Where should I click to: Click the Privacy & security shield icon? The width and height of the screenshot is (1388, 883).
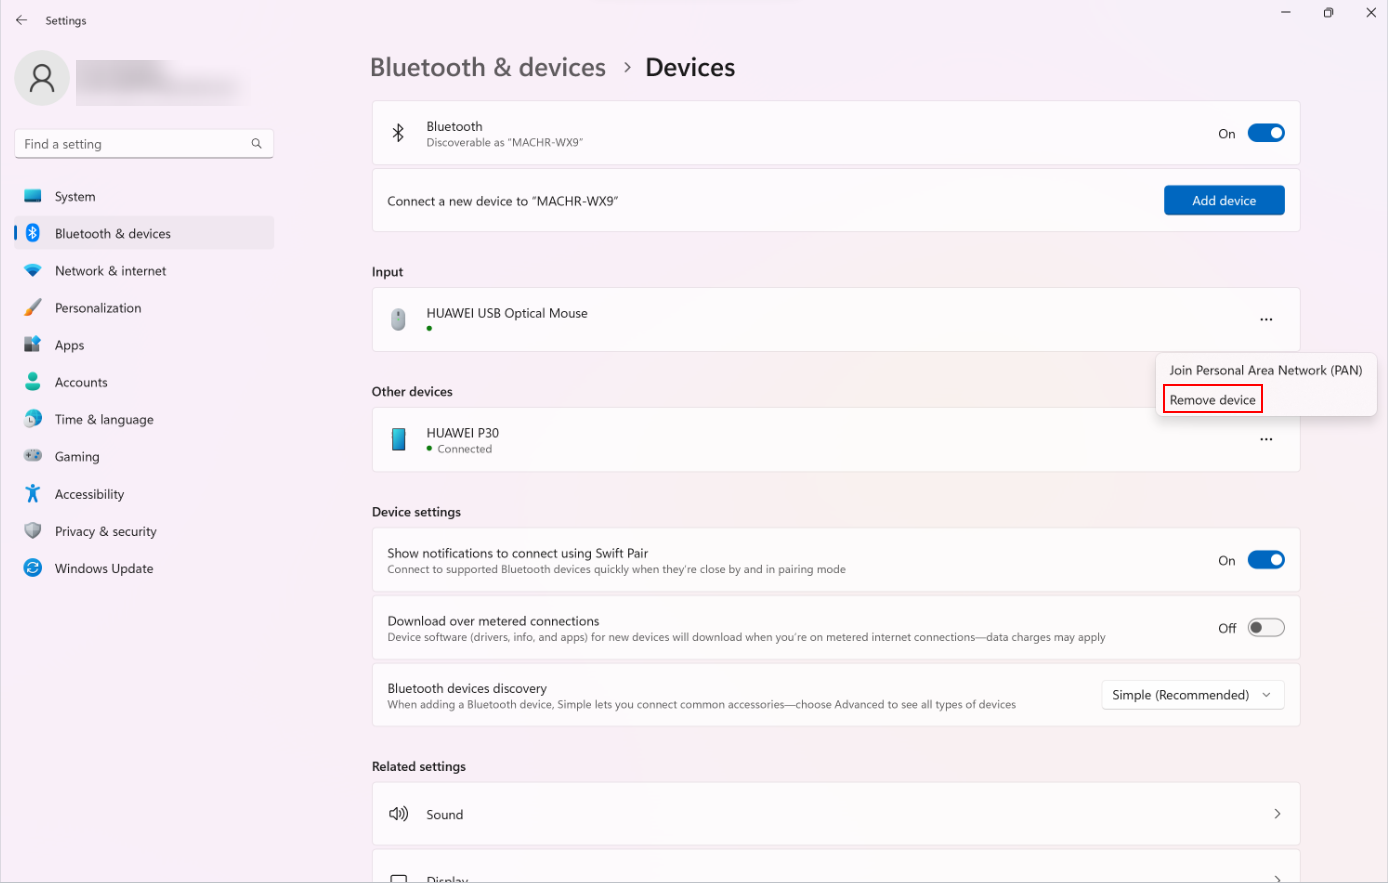pos(33,531)
